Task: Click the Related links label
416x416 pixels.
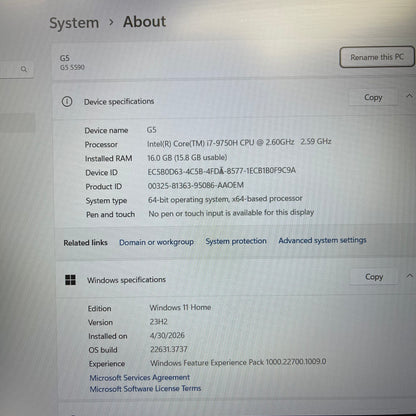Action: point(85,243)
